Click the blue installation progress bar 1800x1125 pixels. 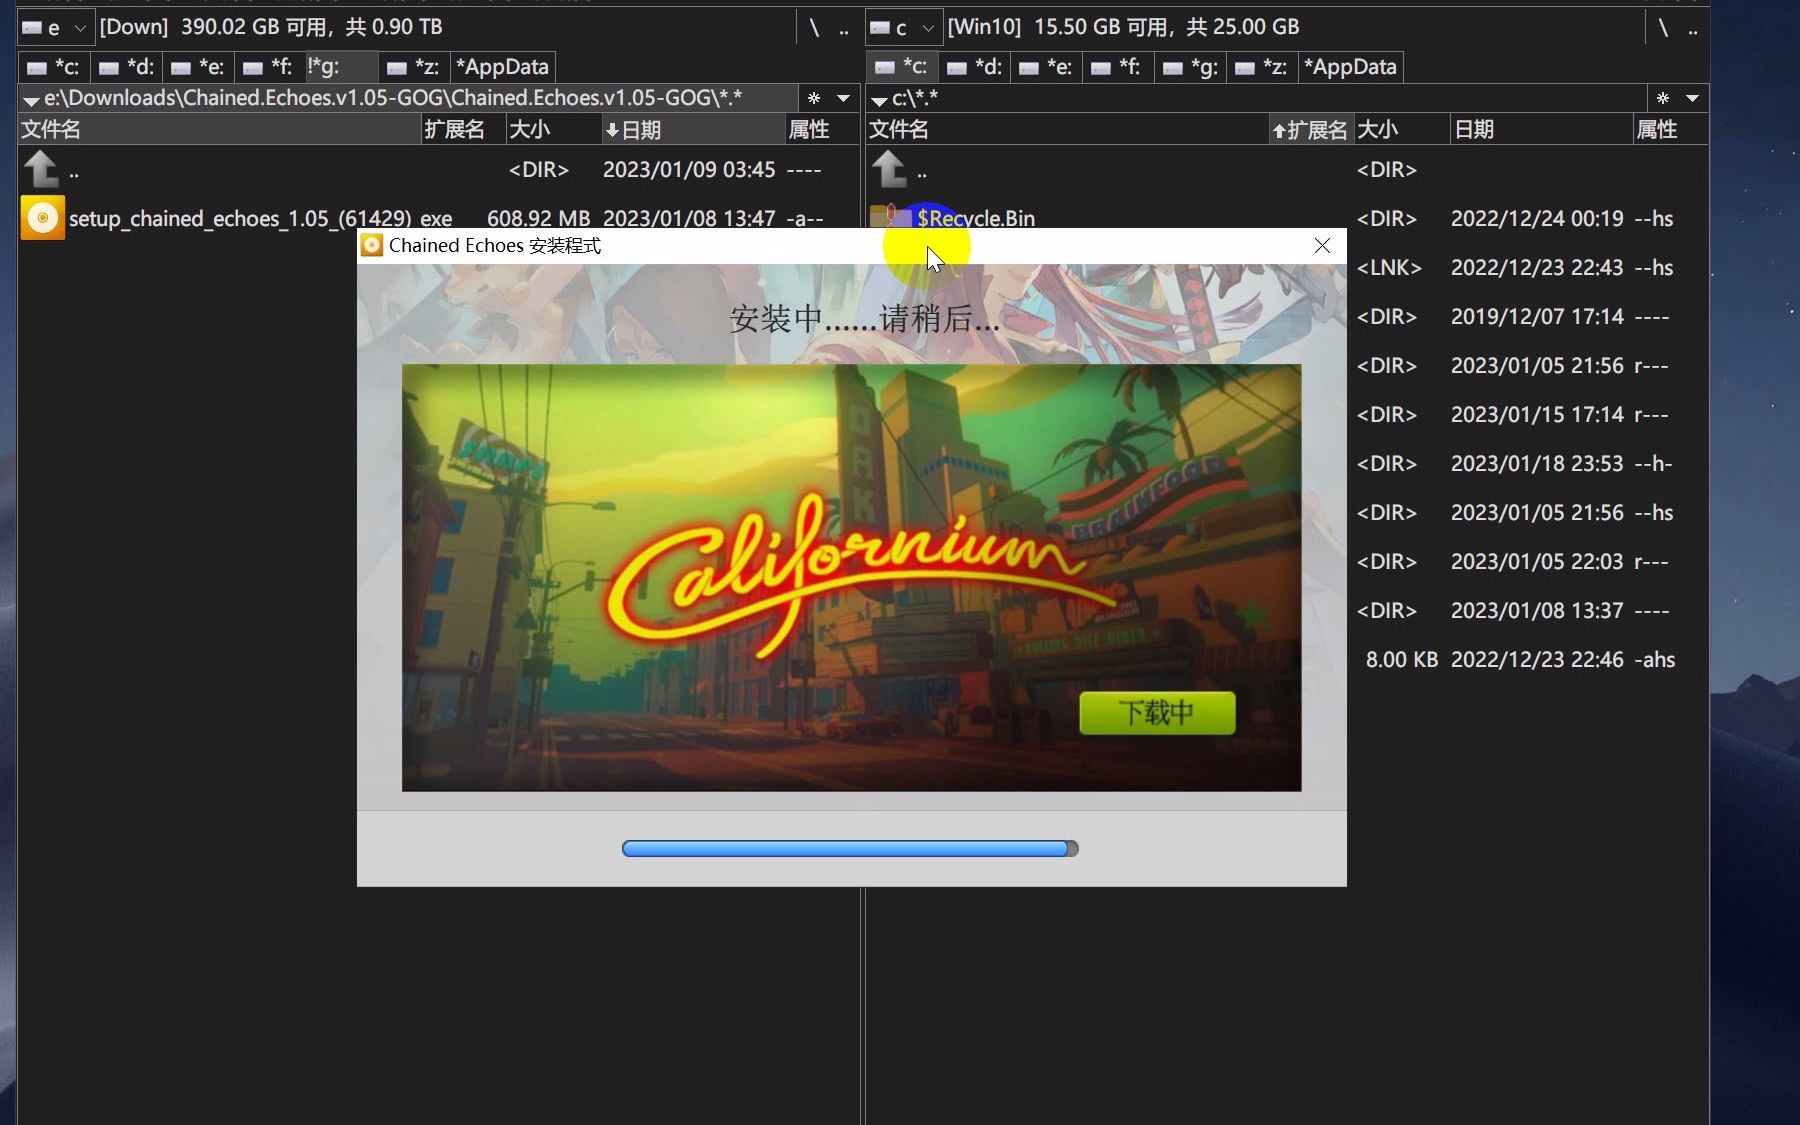[x=850, y=849]
